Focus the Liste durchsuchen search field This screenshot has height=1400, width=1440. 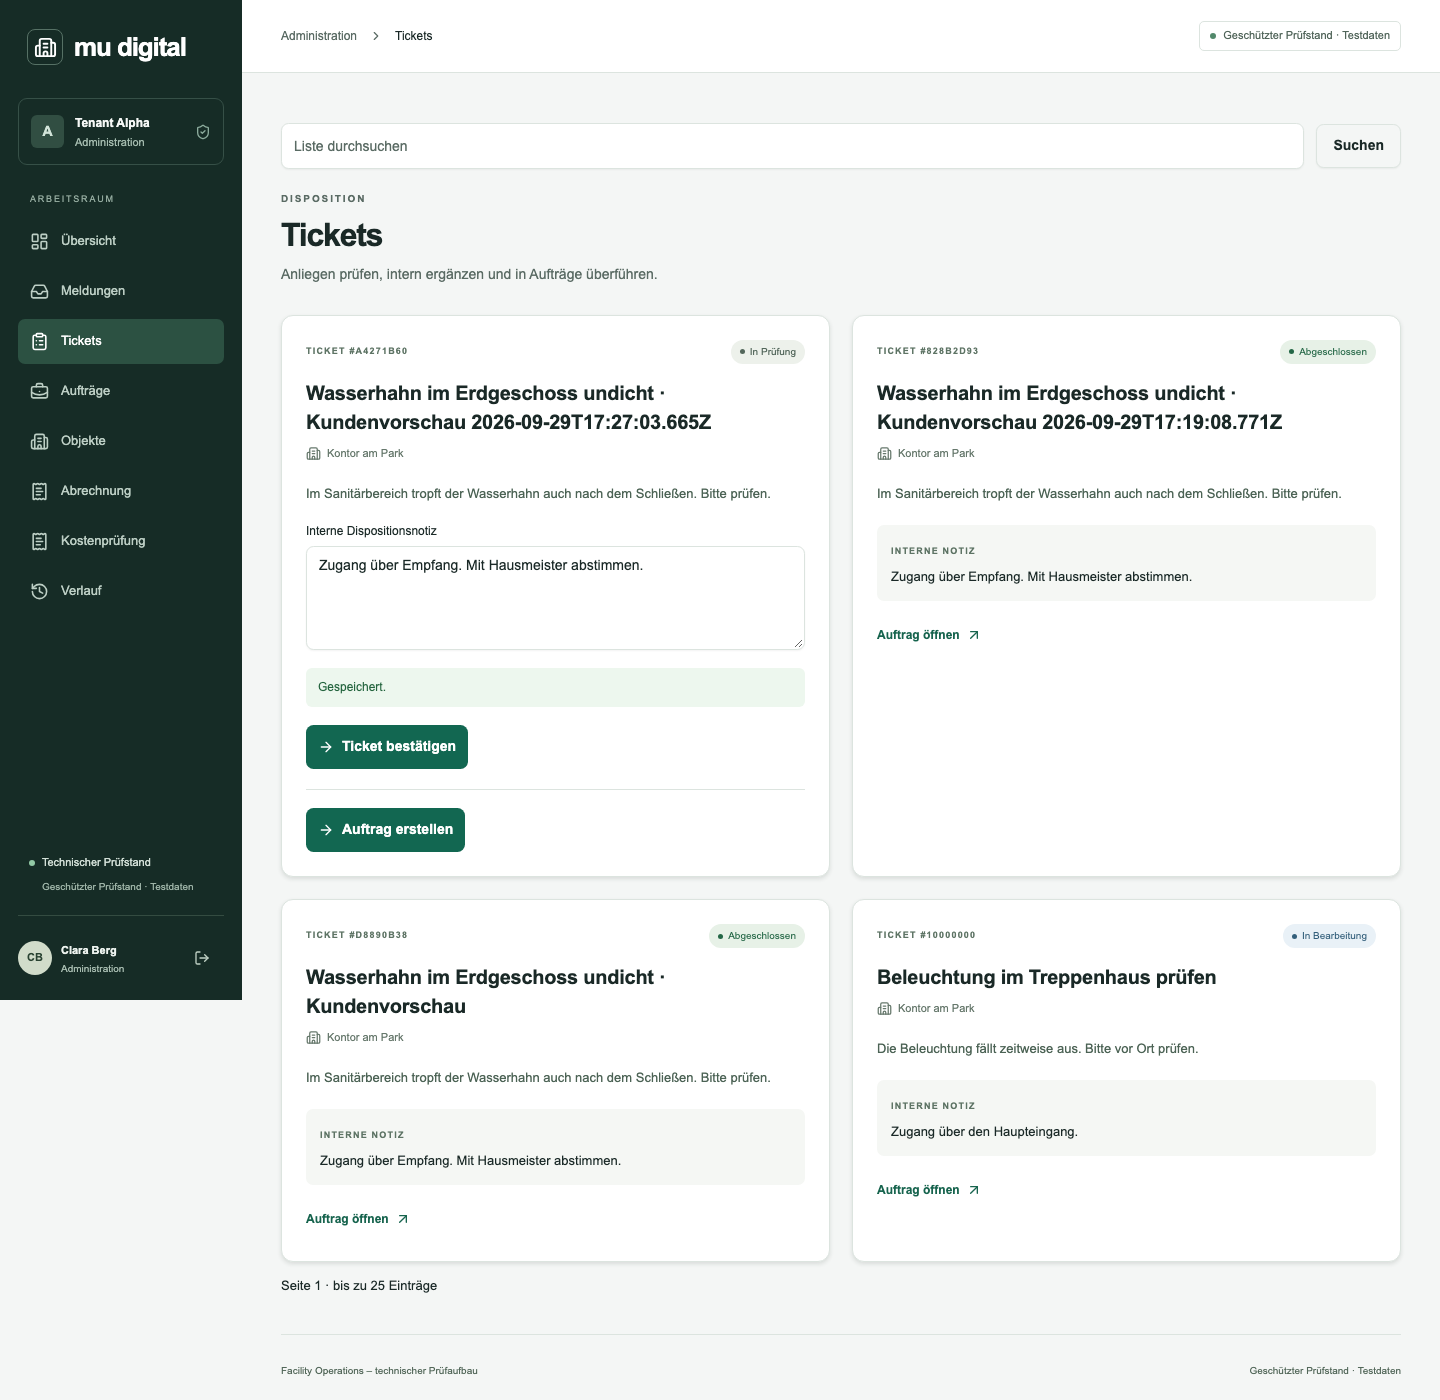coord(792,146)
